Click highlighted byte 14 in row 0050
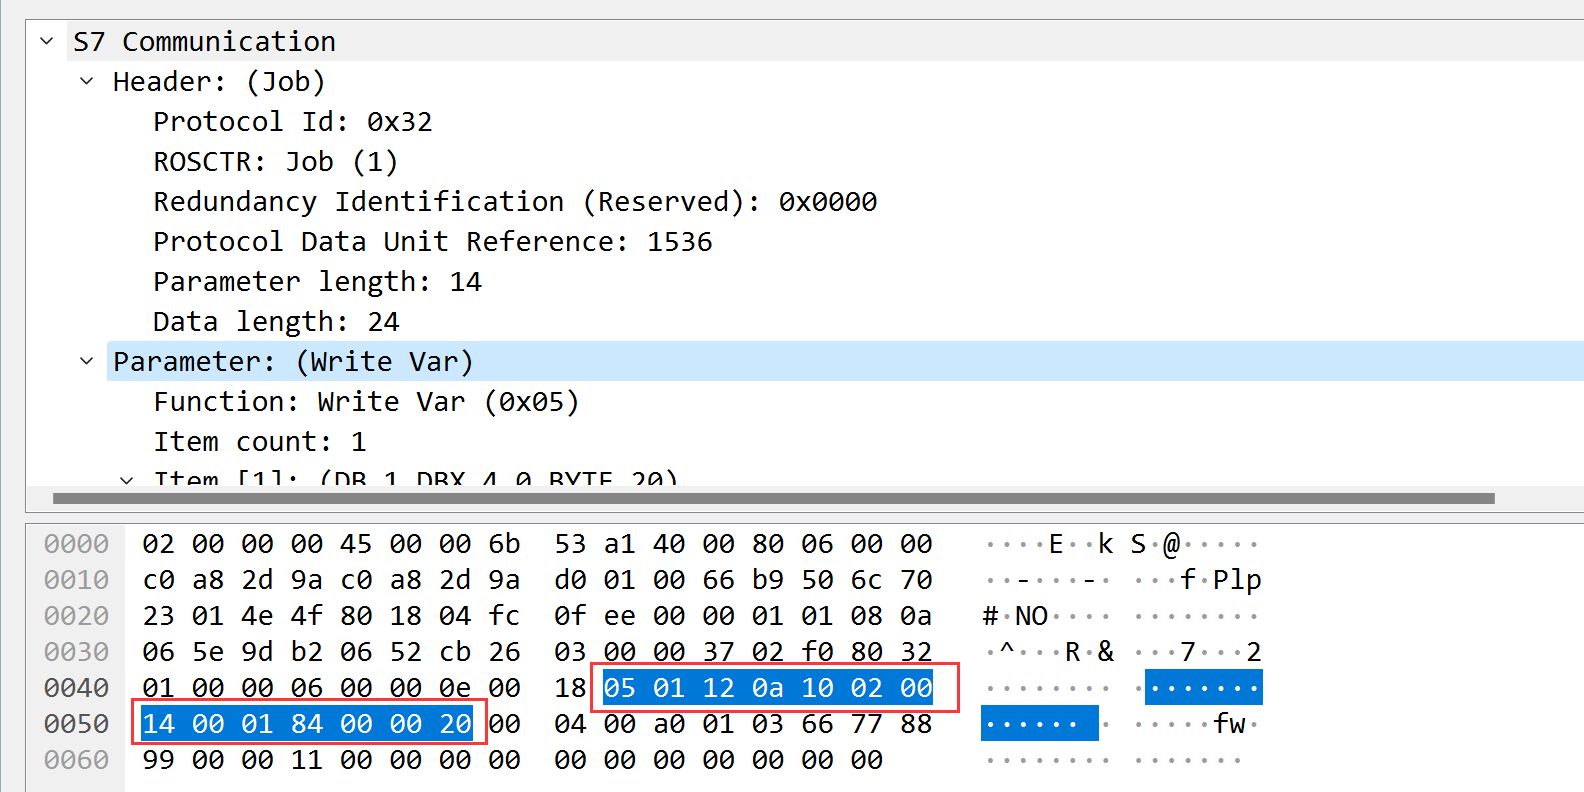 pyautogui.click(x=158, y=724)
